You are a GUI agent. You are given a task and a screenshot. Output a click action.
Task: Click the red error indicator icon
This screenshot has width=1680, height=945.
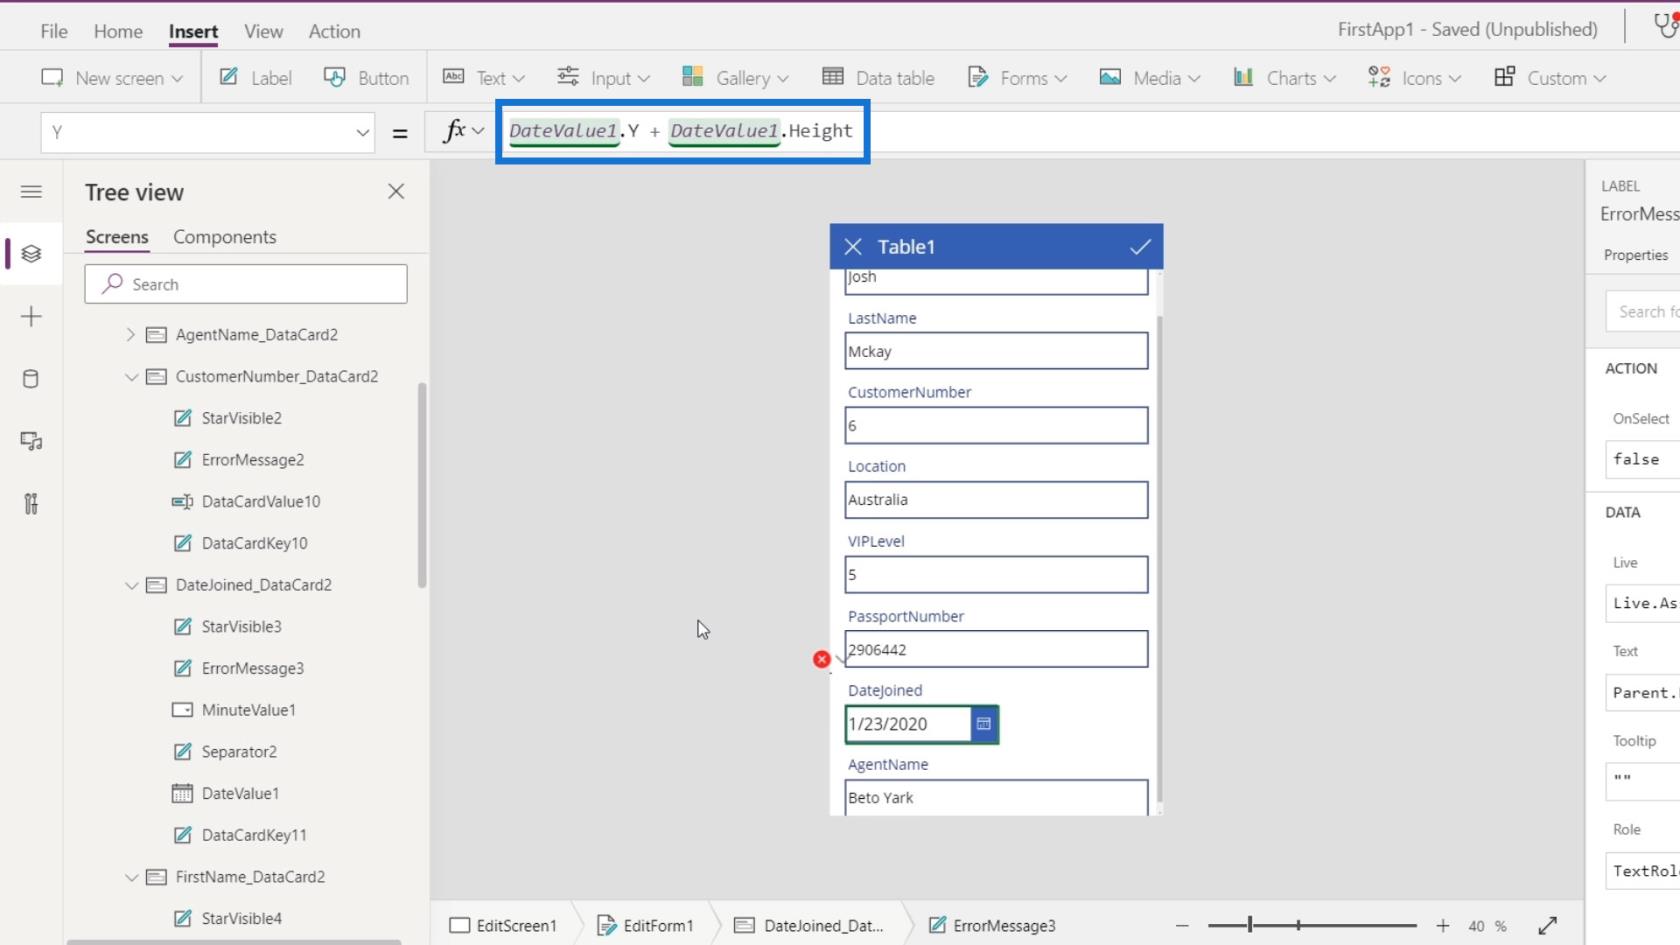[x=821, y=659]
